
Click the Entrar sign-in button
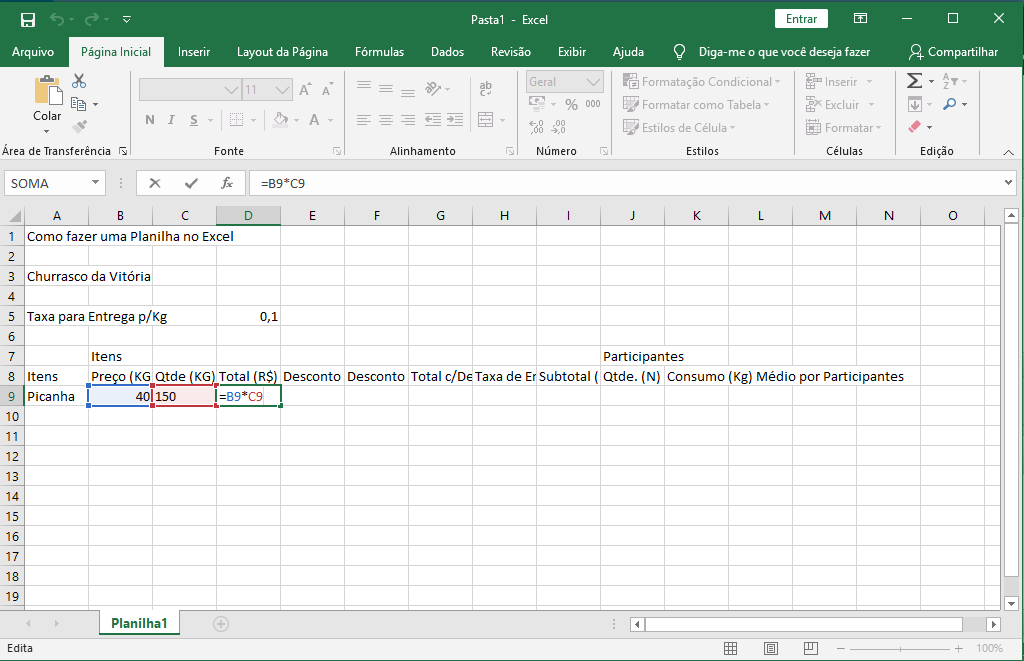[x=801, y=19]
